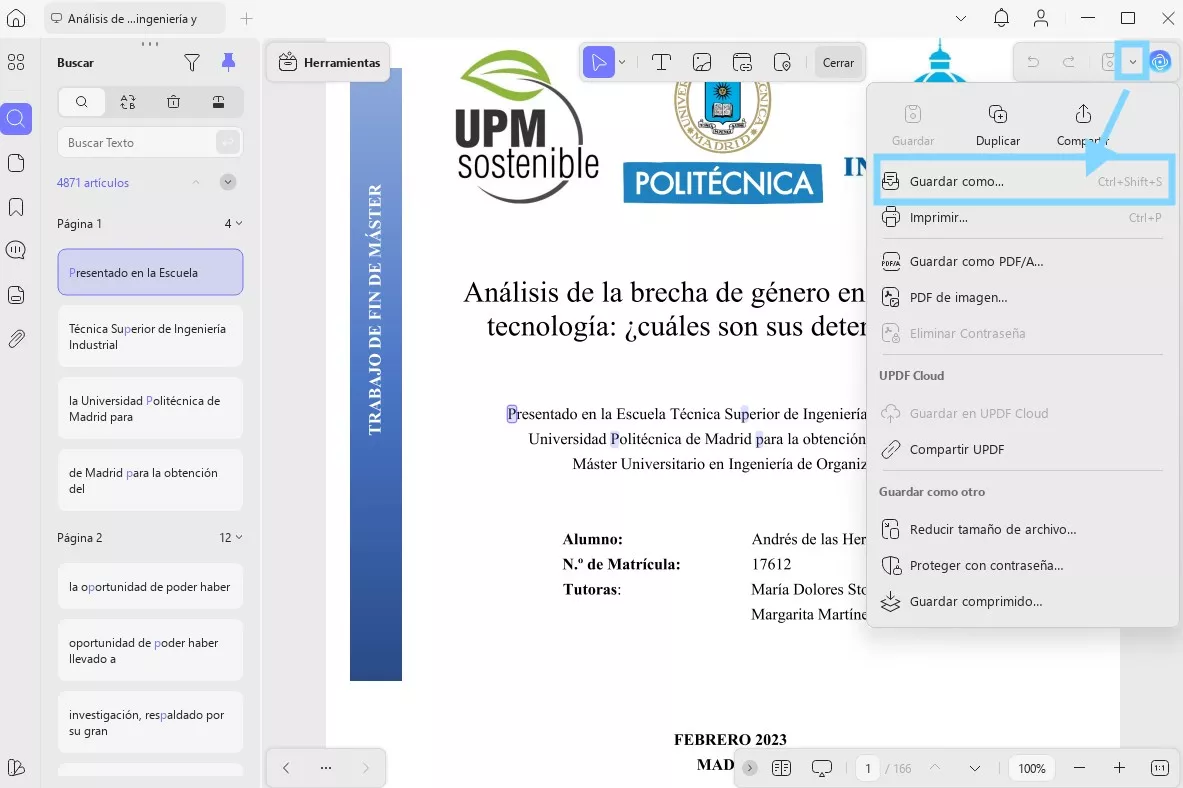Select the fourth edit tool icon
The image size is (1183, 788).
[x=782, y=63]
